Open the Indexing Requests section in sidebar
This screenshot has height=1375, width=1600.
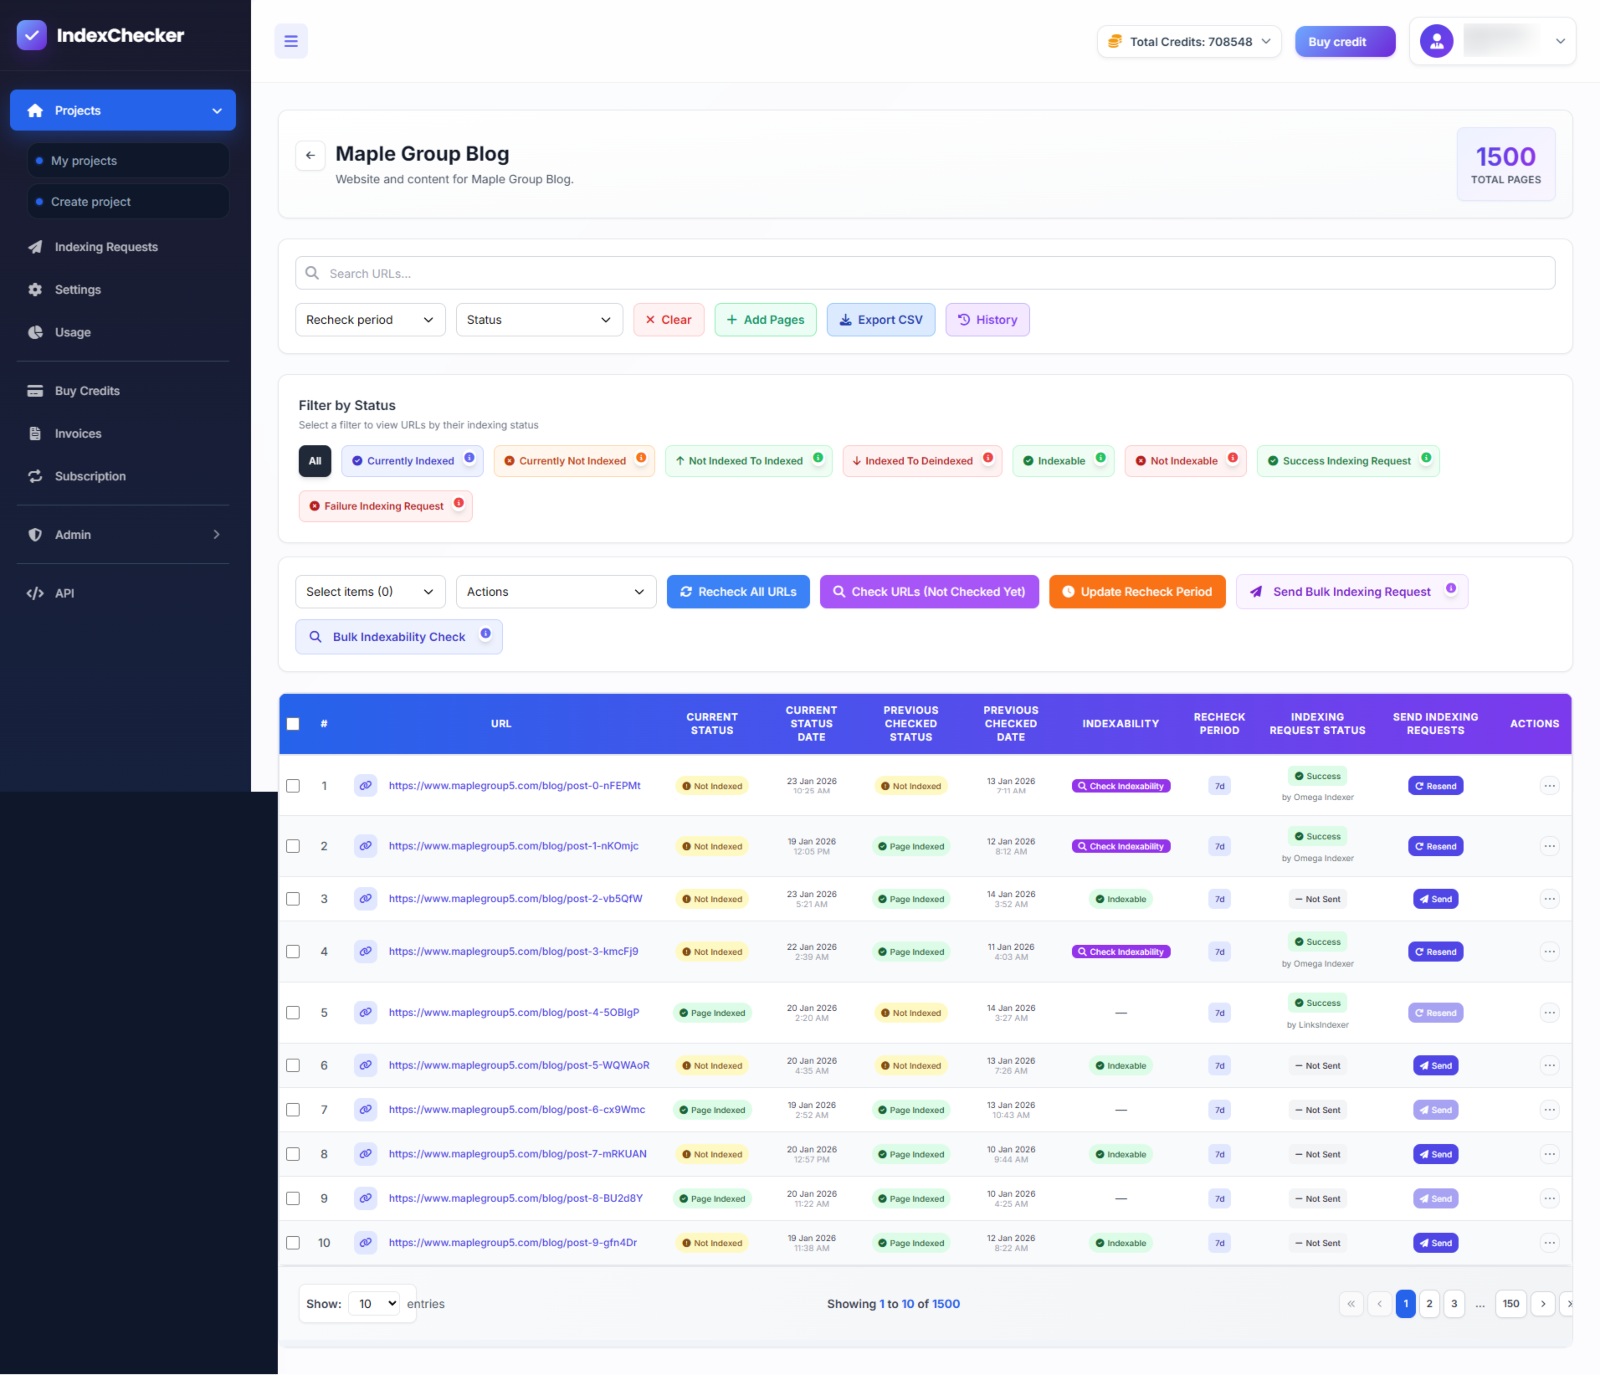(106, 246)
